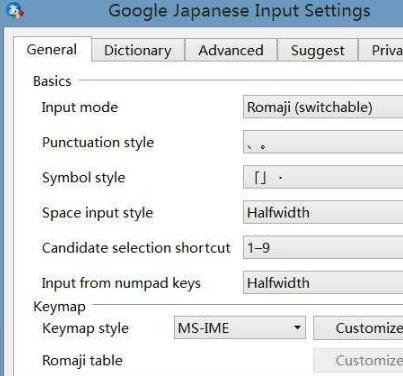The image size is (403, 376).
Task: Open the MS-IME Keymap style dropdown arrow
Action: pos(297,328)
